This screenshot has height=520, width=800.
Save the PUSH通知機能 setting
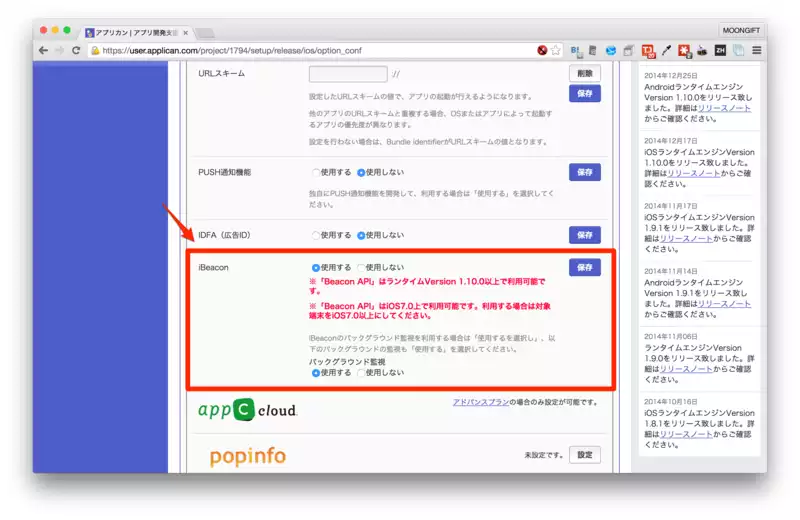[x=585, y=172]
